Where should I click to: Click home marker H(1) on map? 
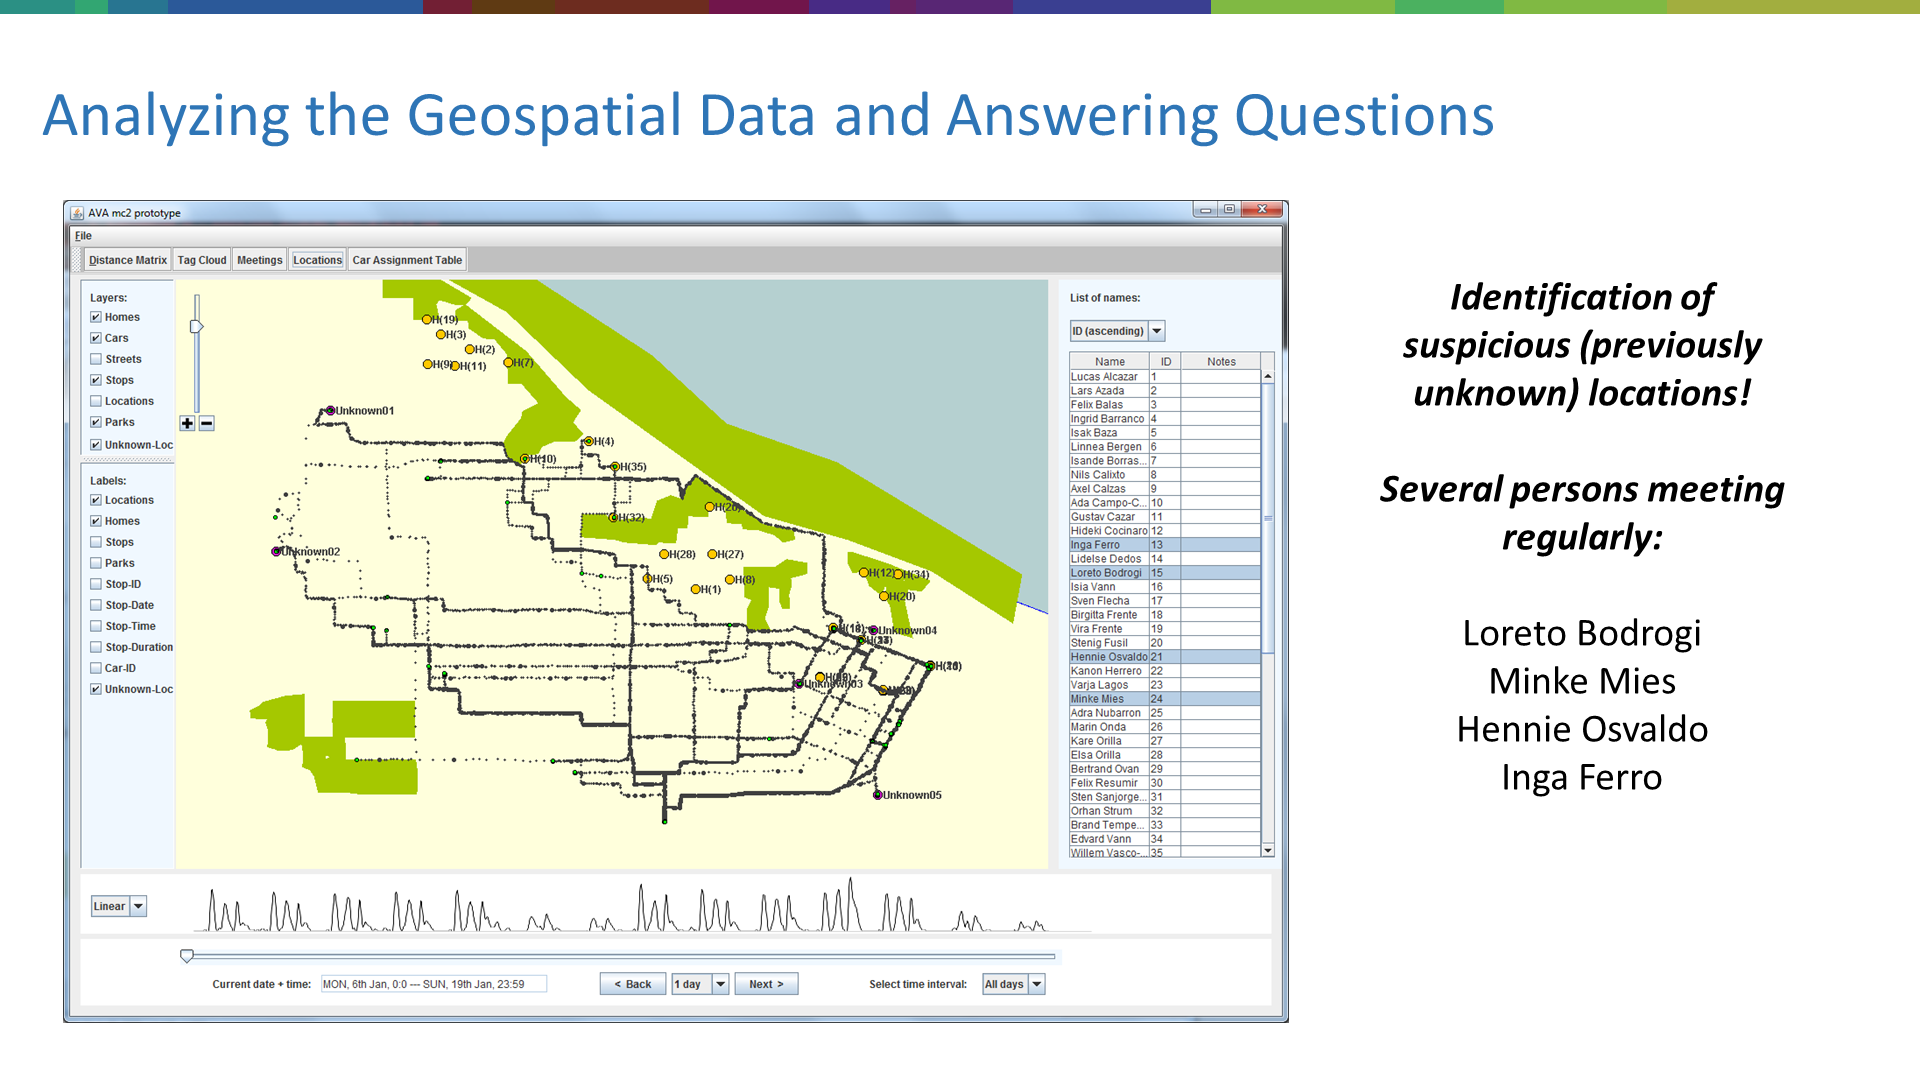coord(695,590)
